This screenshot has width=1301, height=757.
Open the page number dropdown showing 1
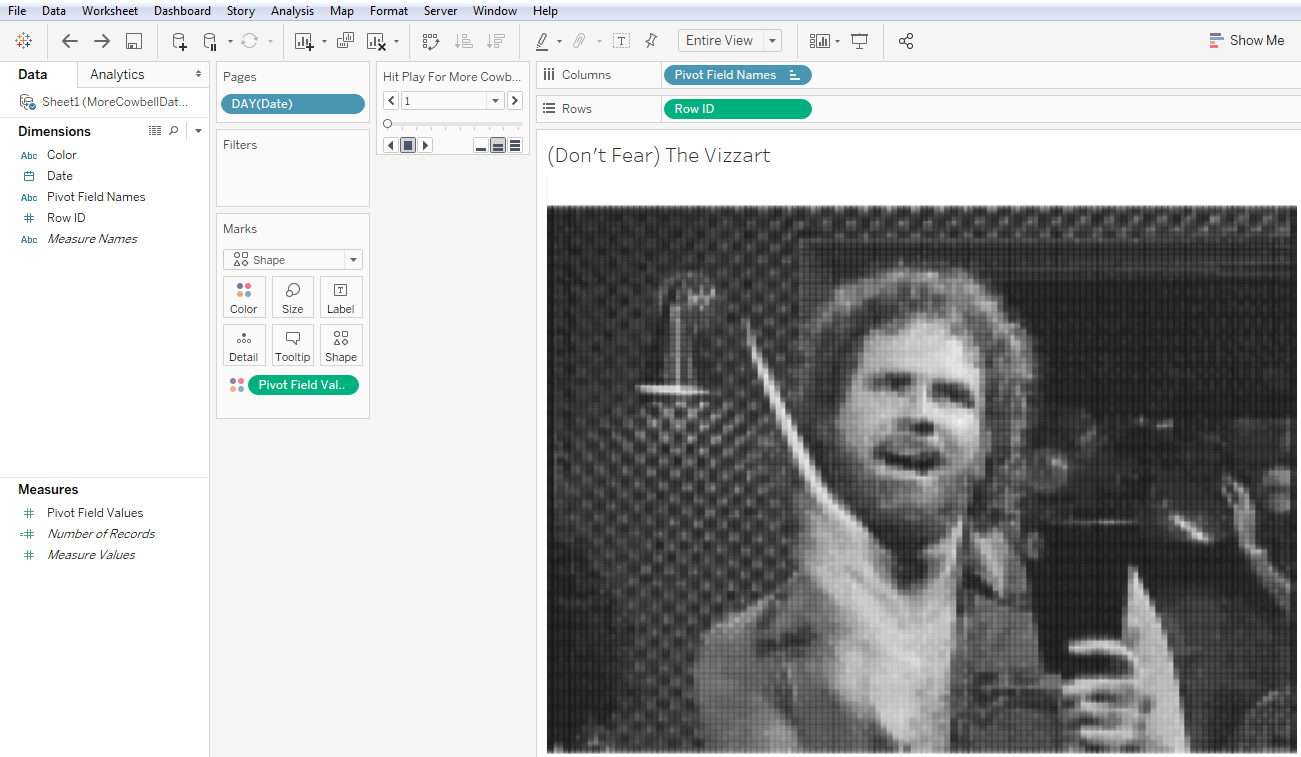[x=495, y=101]
